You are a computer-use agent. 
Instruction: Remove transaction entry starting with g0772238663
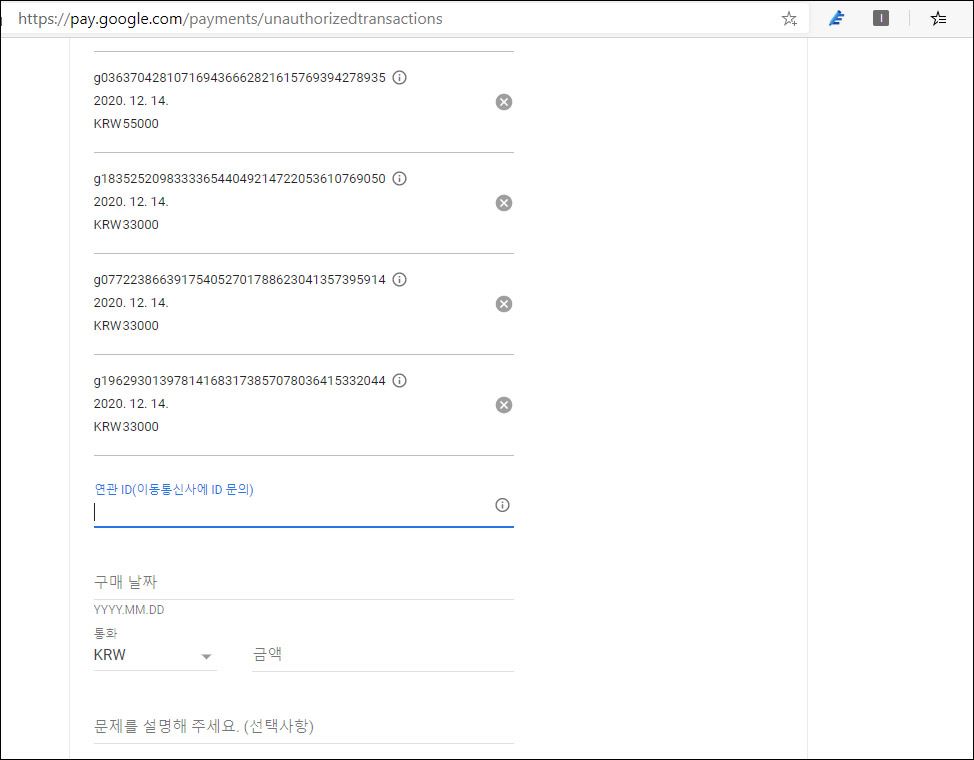pyautogui.click(x=504, y=304)
